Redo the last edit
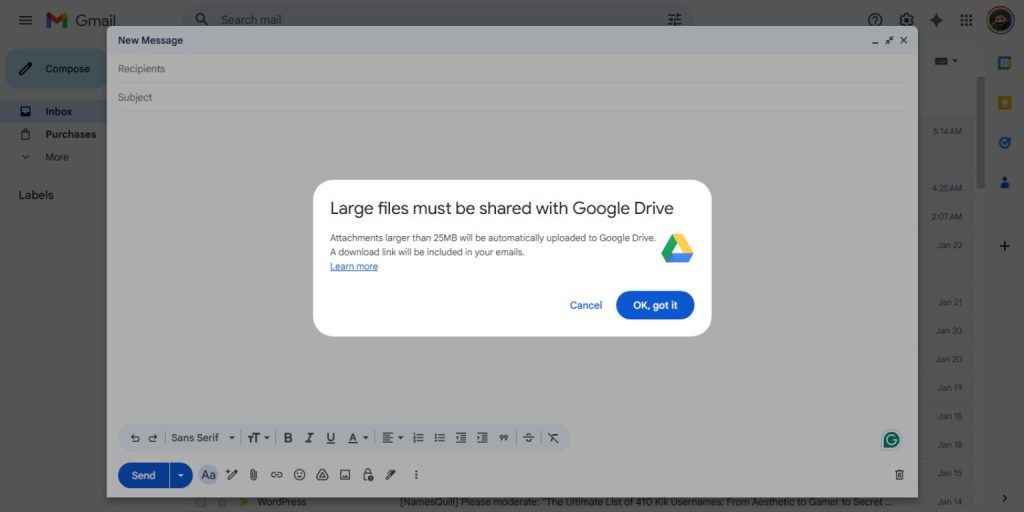Viewport: 1024px width, 512px height. (x=153, y=438)
